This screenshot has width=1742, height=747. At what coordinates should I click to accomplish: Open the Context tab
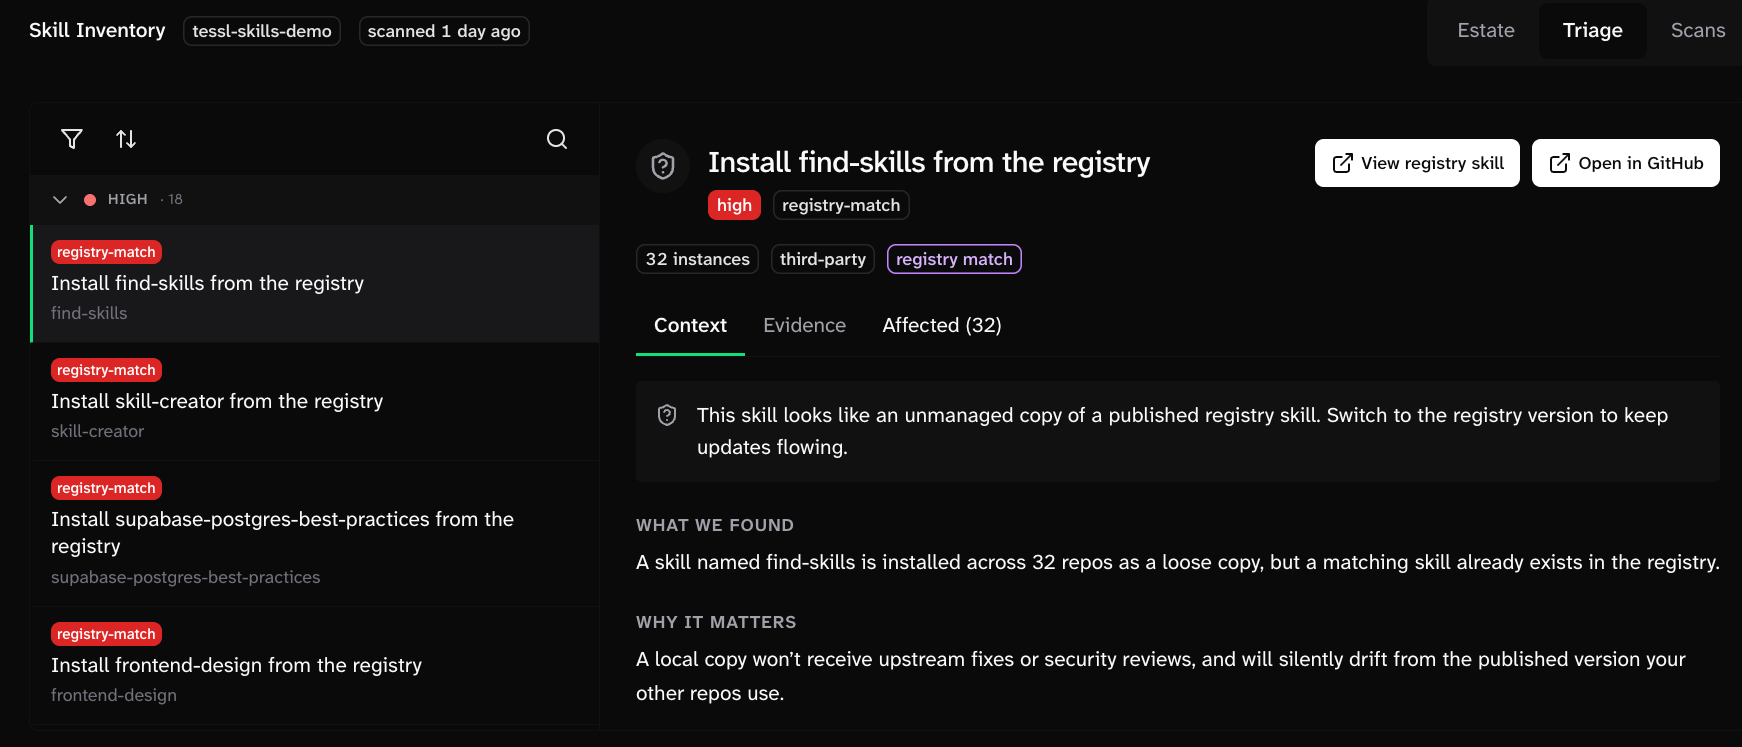690,326
